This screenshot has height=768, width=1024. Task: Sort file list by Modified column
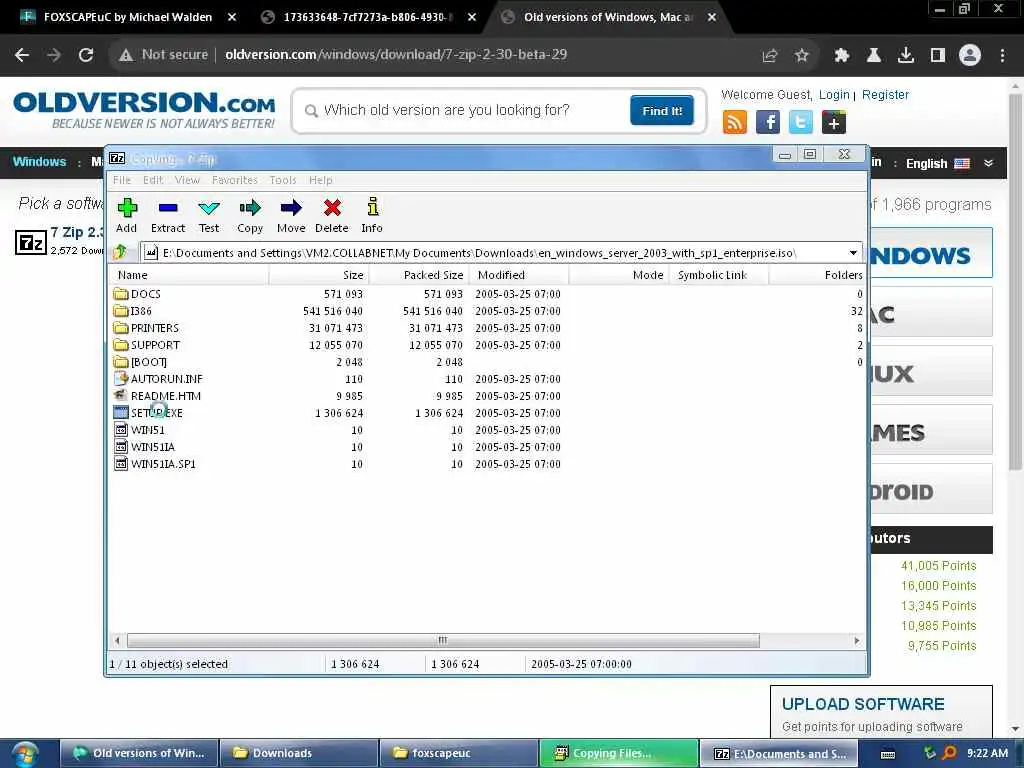pos(519,275)
